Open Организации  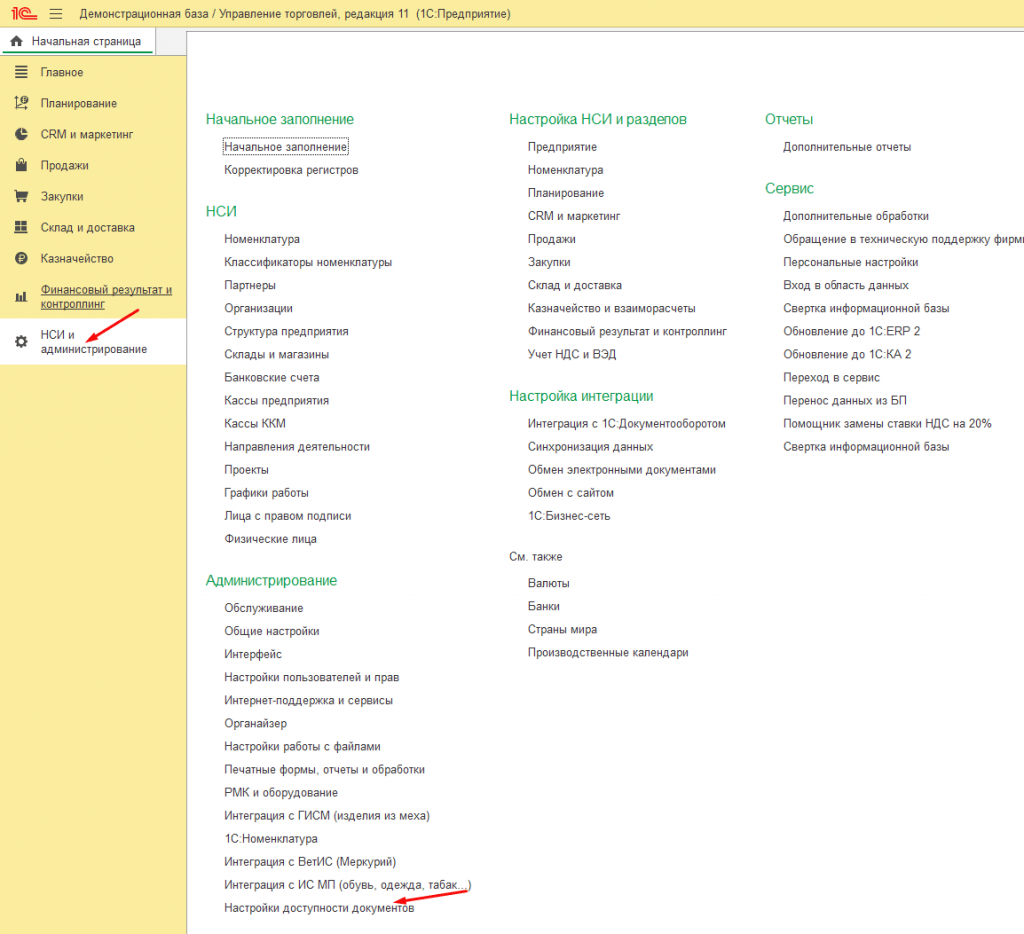point(259,308)
